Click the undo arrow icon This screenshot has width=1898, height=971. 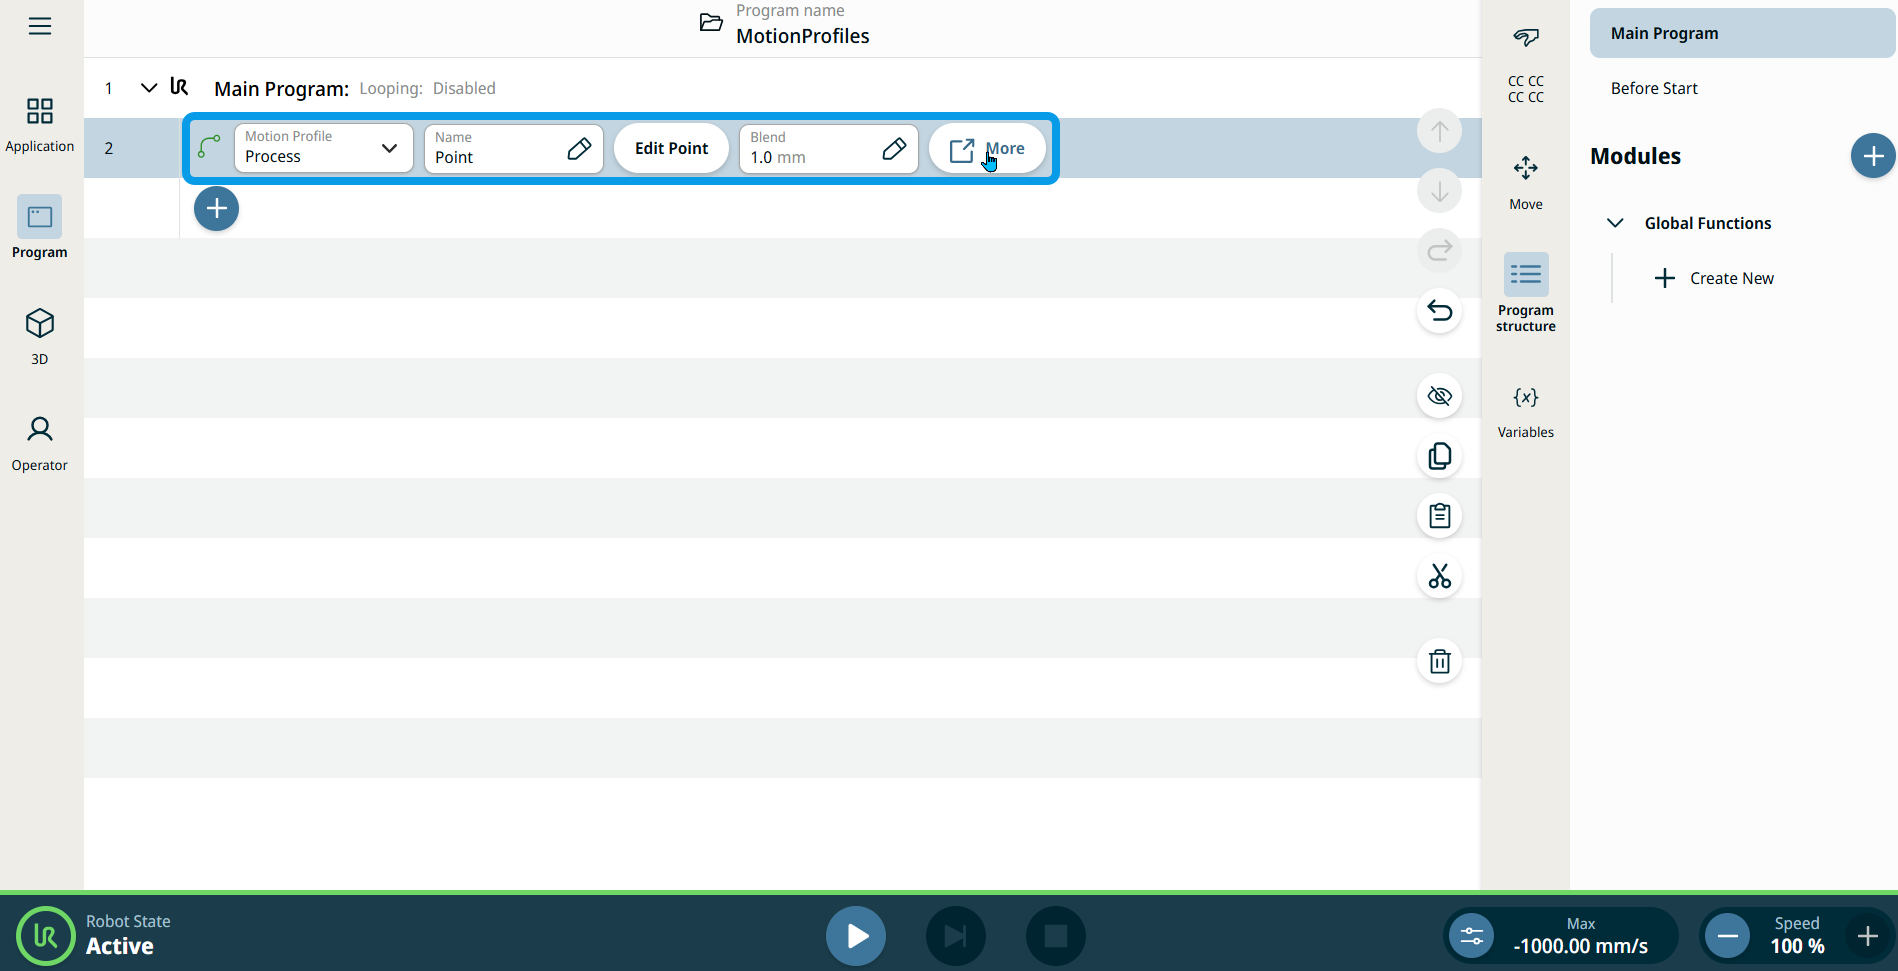[1439, 311]
